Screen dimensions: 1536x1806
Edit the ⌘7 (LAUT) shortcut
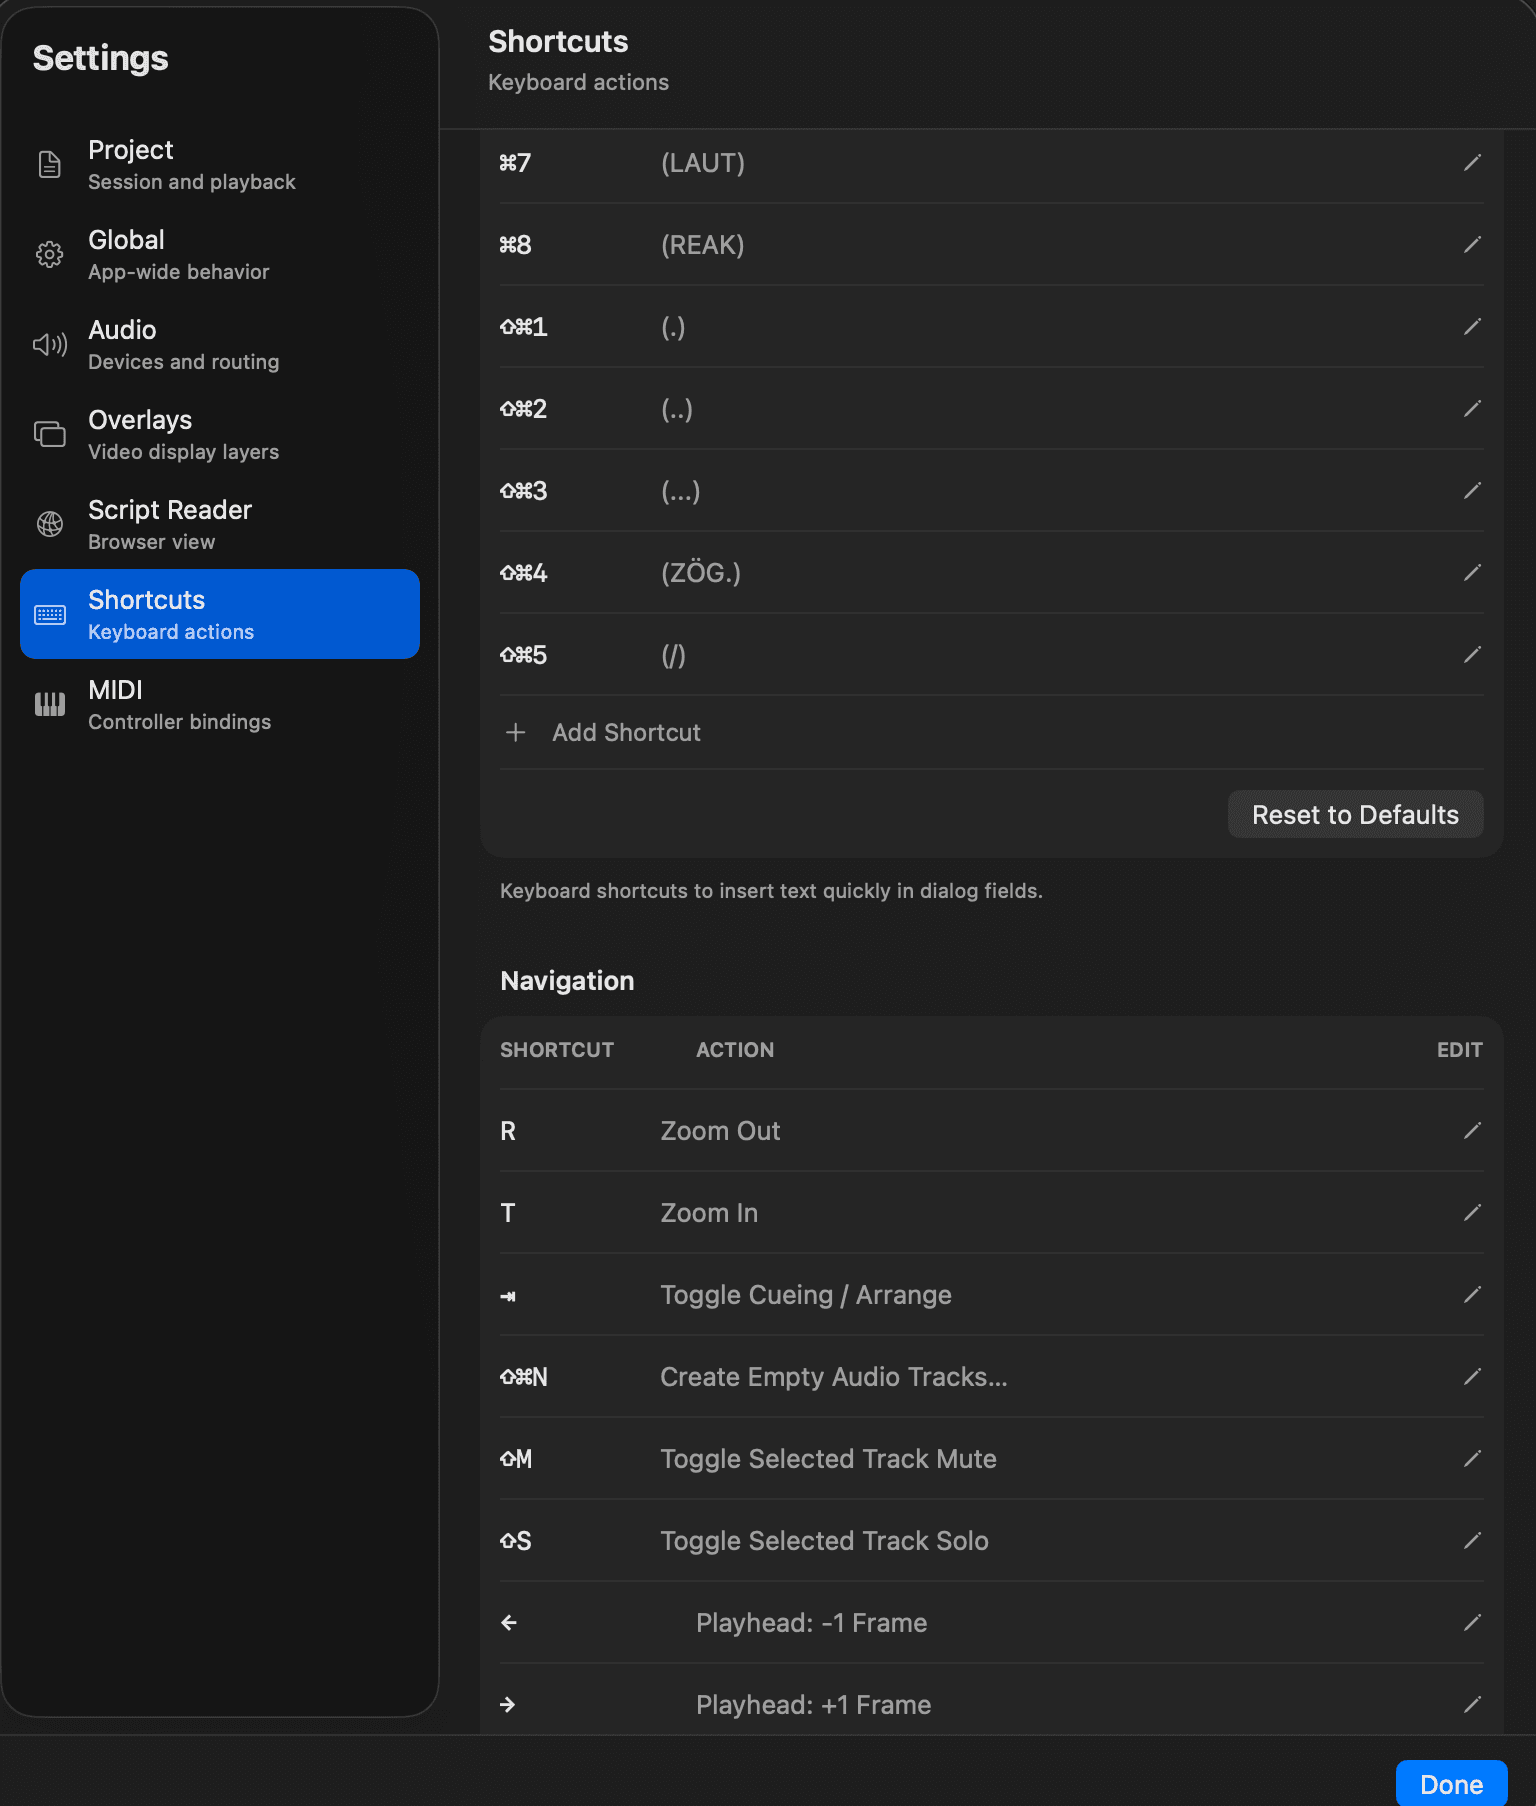(1472, 162)
